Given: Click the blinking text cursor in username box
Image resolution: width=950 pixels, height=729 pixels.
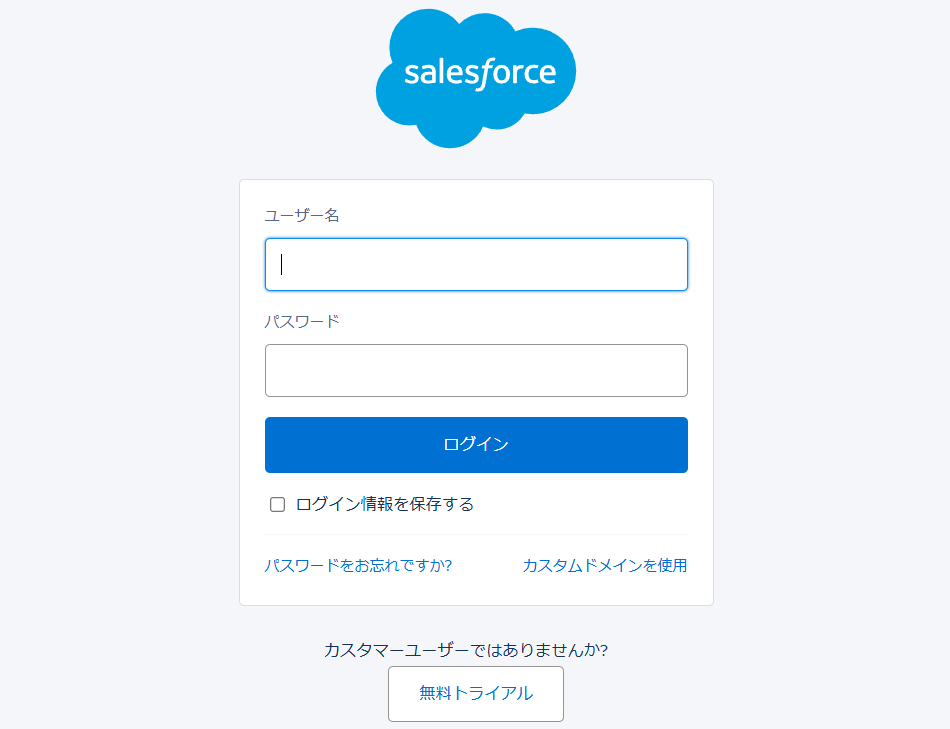Looking at the screenshot, I should (x=282, y=264).
